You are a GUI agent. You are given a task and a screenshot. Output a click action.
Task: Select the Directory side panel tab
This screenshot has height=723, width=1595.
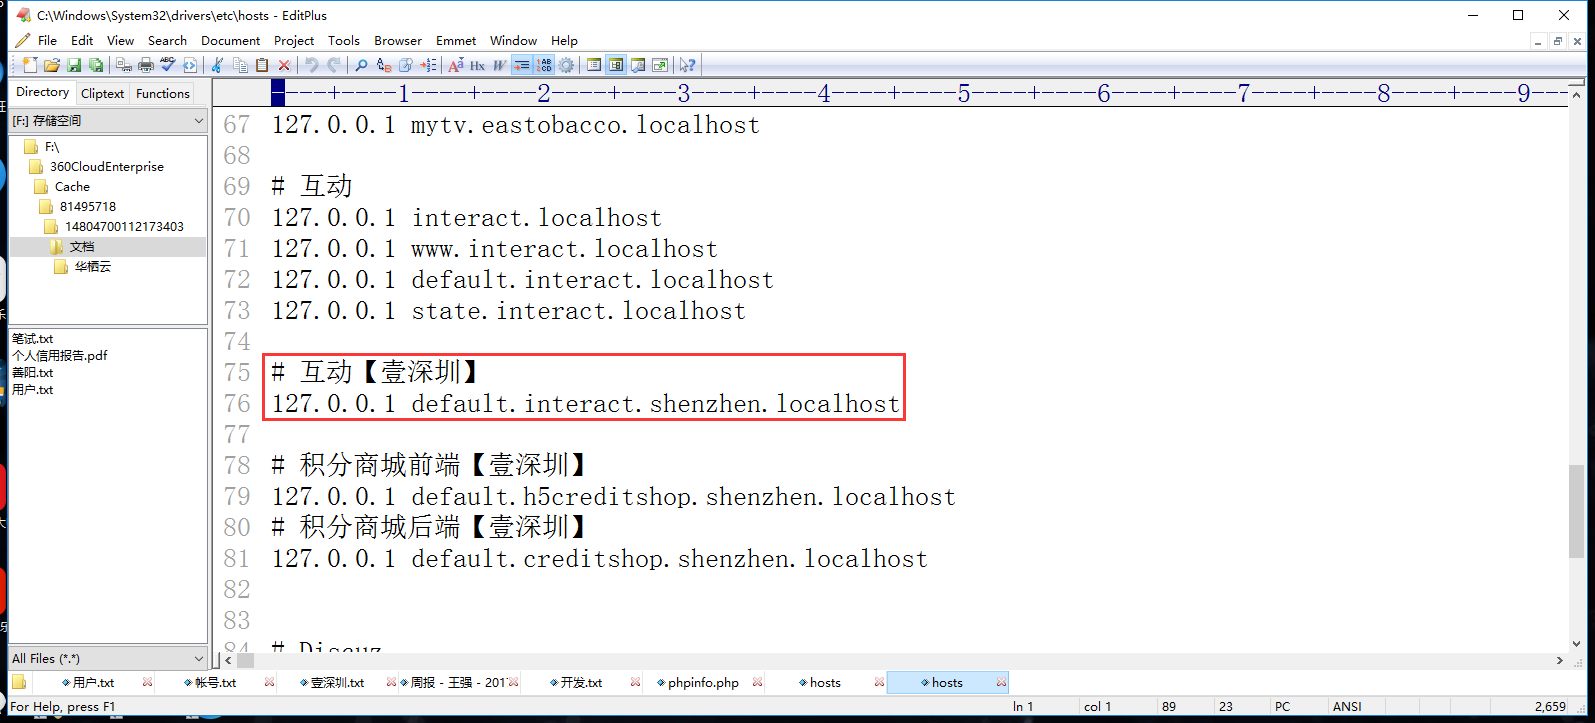(43, 92)
